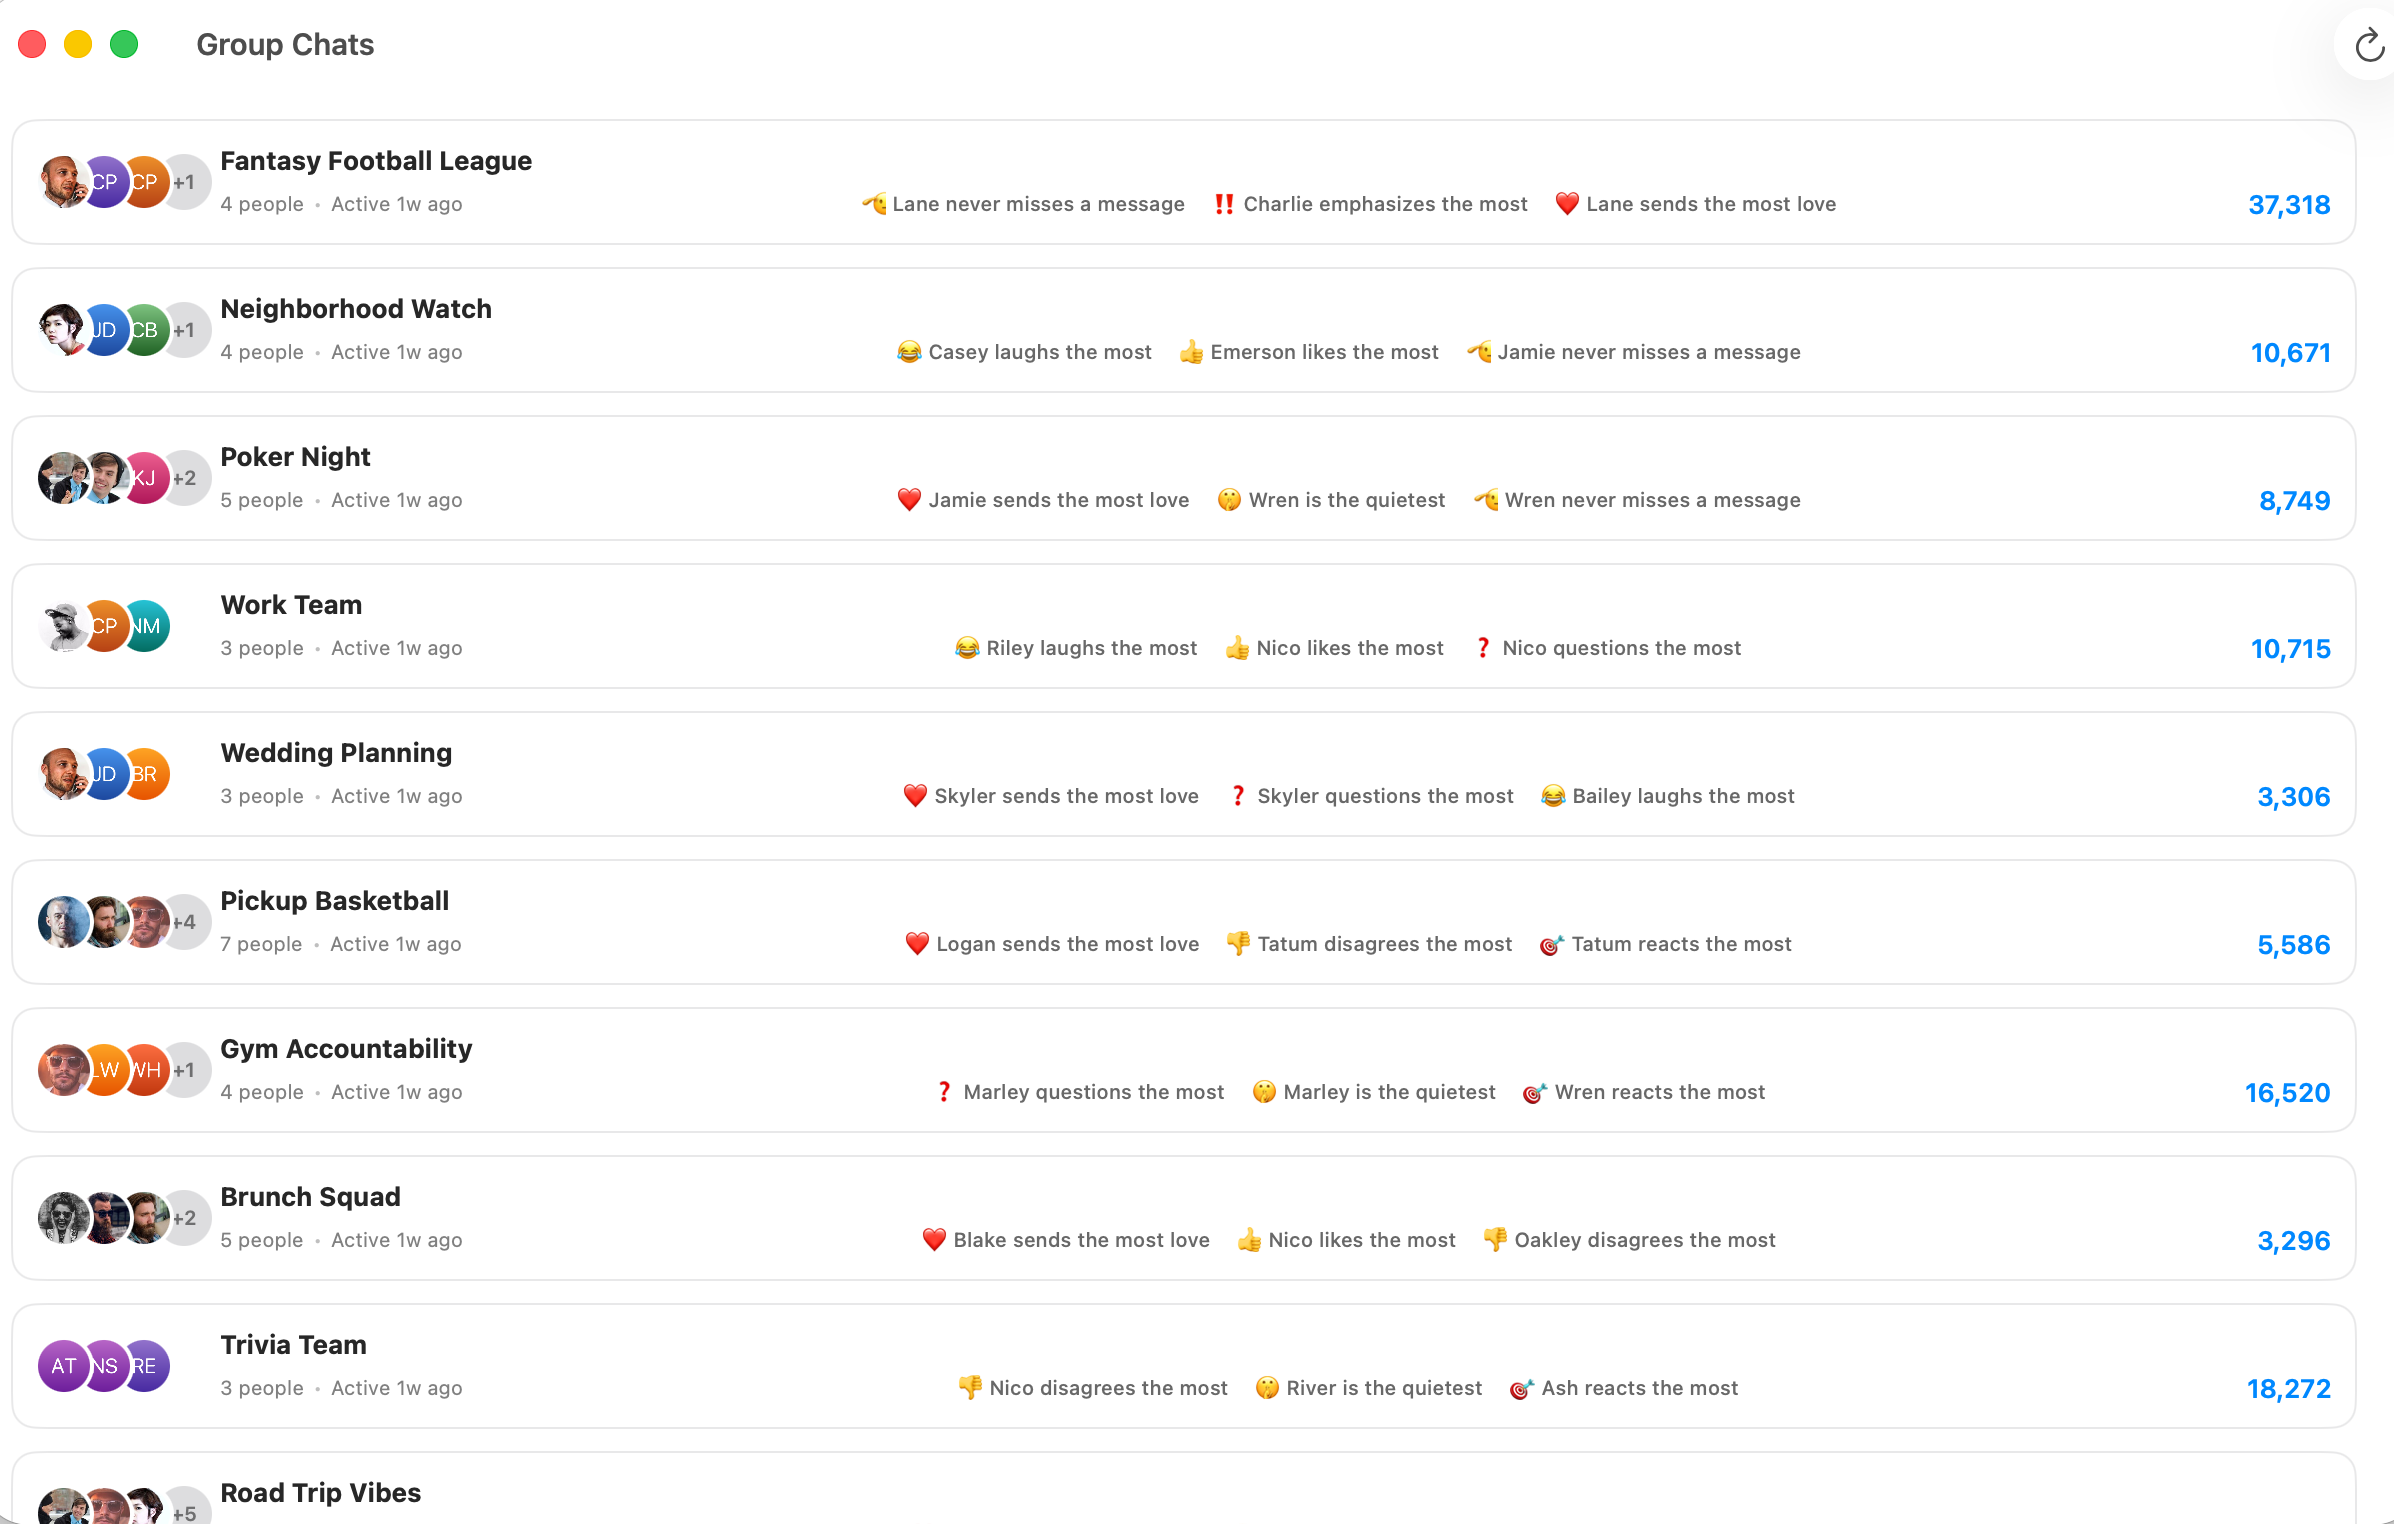Click the 18,272 count on Trivia Team
Screen dimensions: 2394x1524
(x=2289, y=1388)
